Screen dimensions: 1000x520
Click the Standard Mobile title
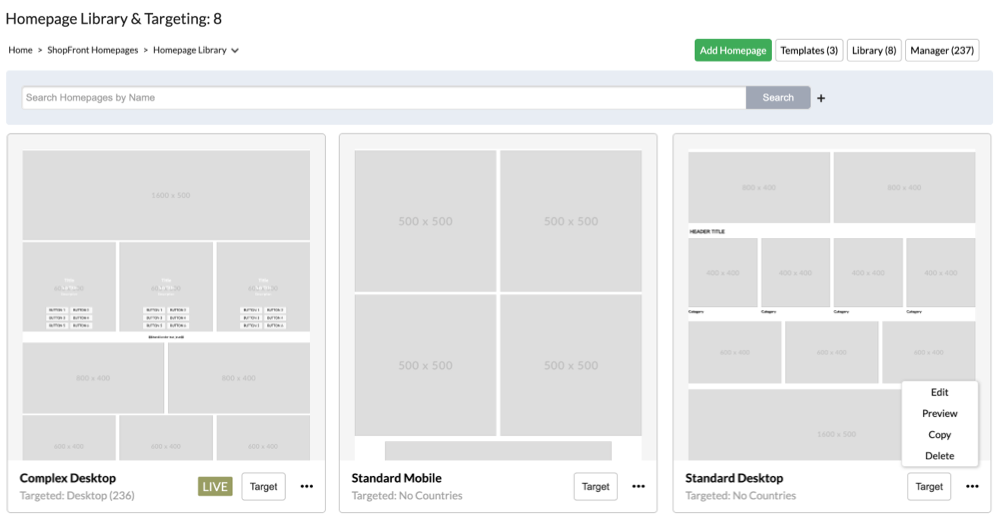tap(396, 478)
